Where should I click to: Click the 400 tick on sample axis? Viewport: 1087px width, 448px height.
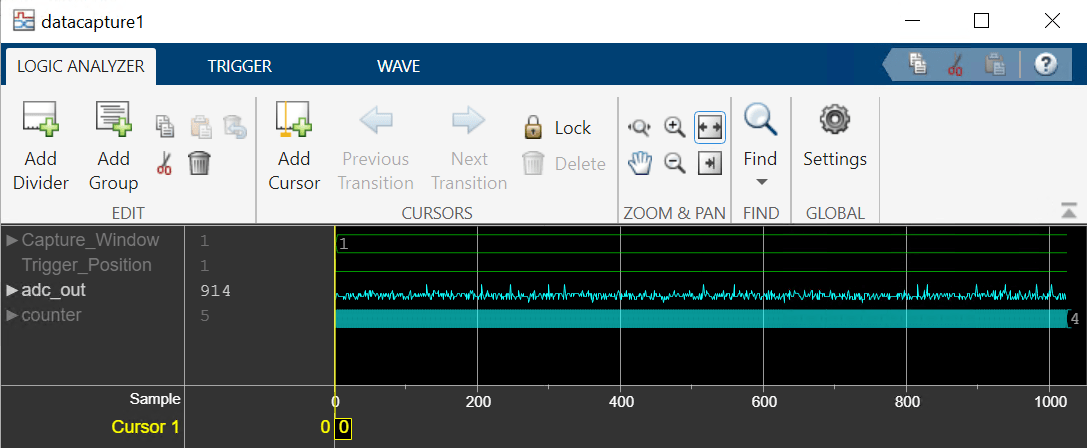coord(620,401)
